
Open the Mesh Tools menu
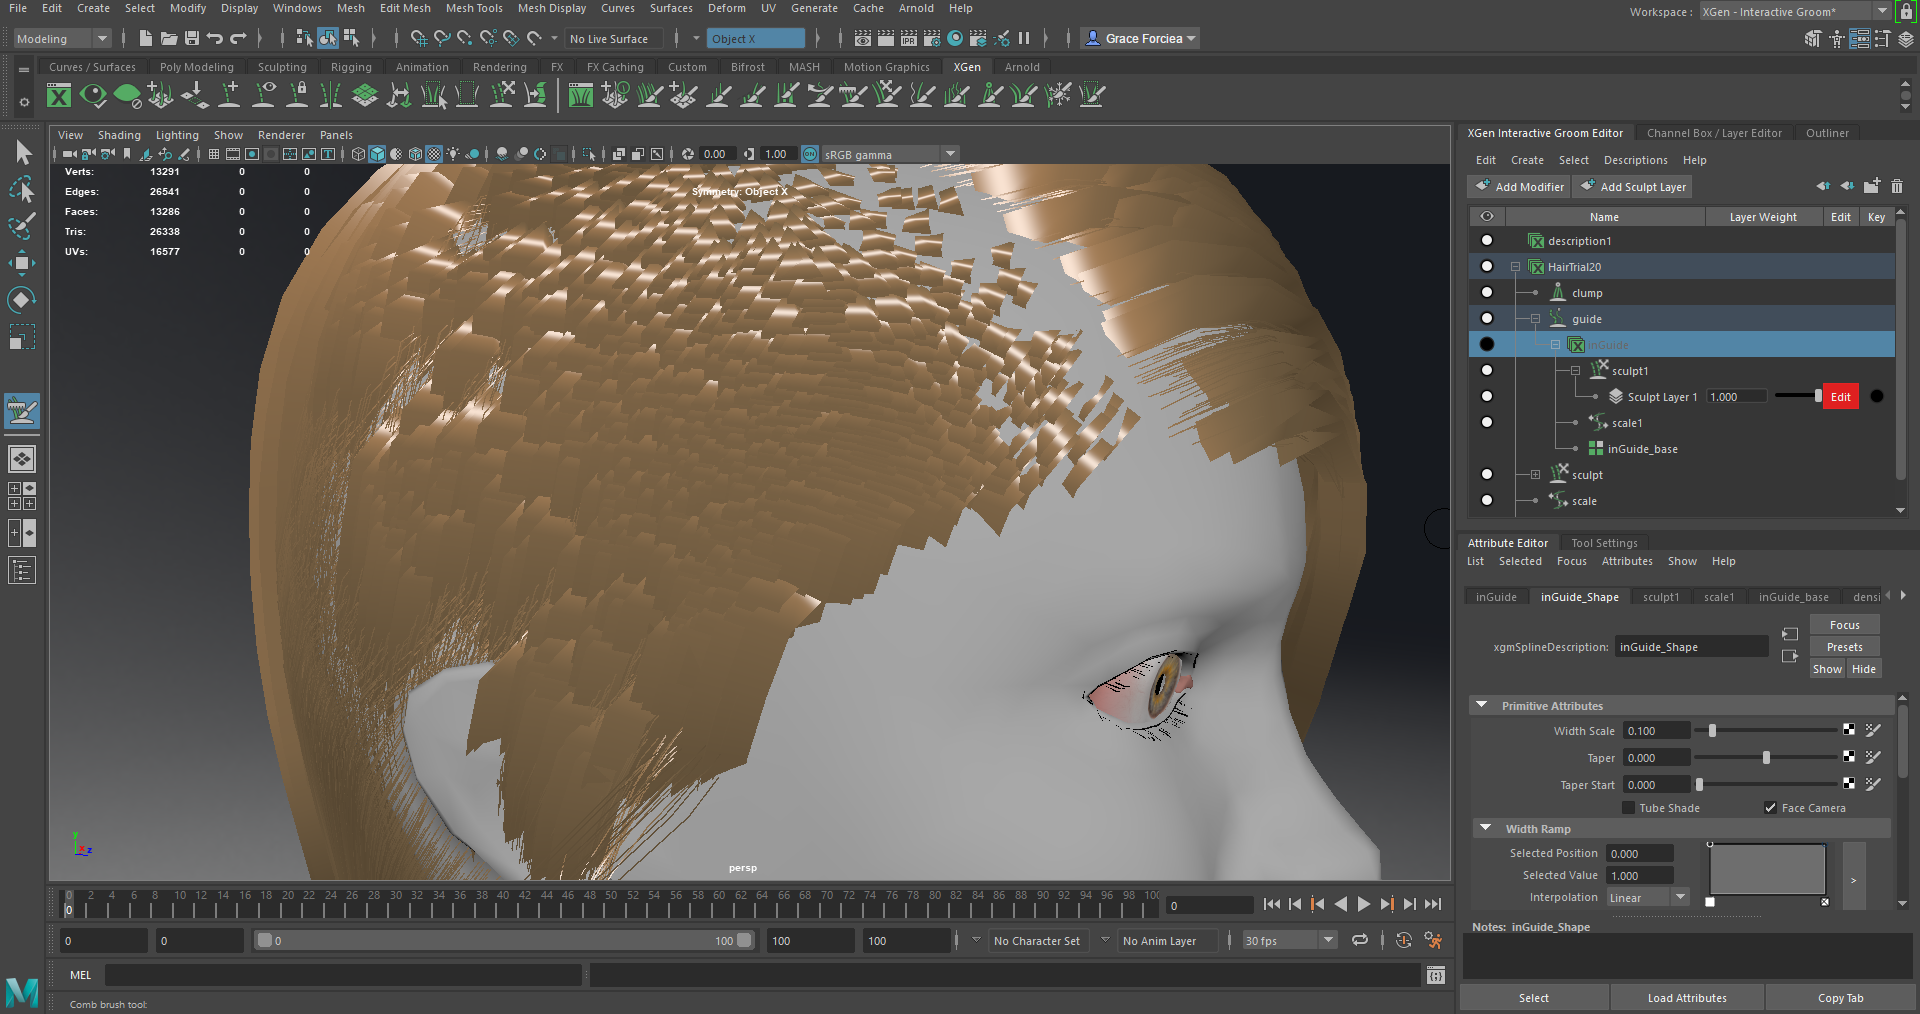pyautogui.click(x=474, y=8)
